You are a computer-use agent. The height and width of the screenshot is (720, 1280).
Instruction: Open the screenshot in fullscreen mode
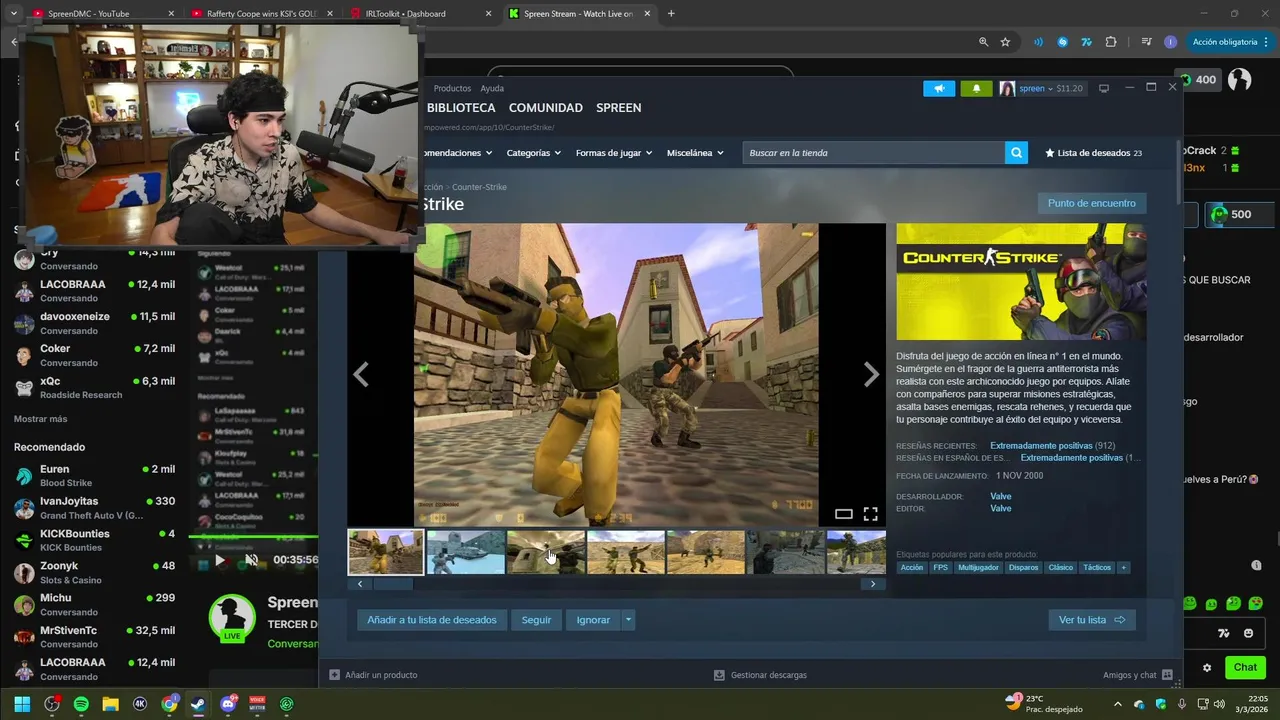[x=870, y=514]
